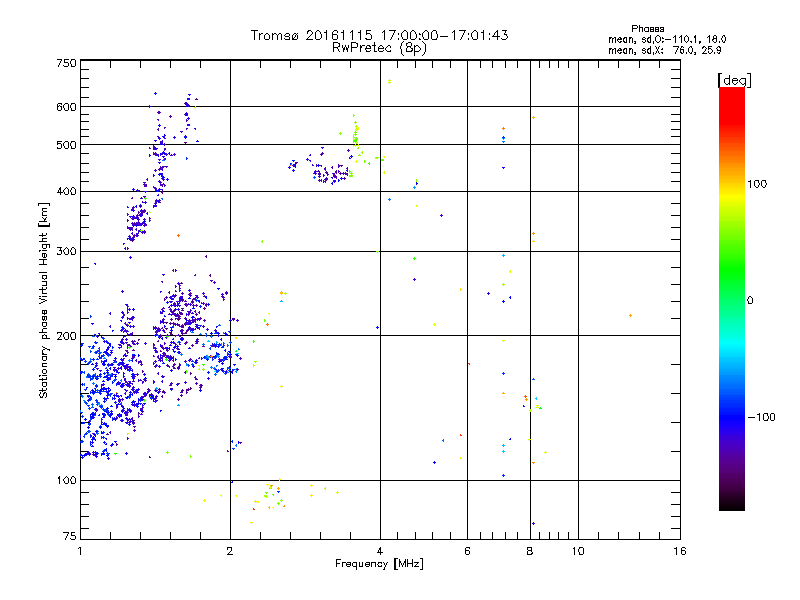The width and height of the screenshot is (800, 600).
Task: Click the plot title 'Tromsø 20161115 17:00:00-17:01:43'
Action: pyautogui.click(x=379, y=35)
